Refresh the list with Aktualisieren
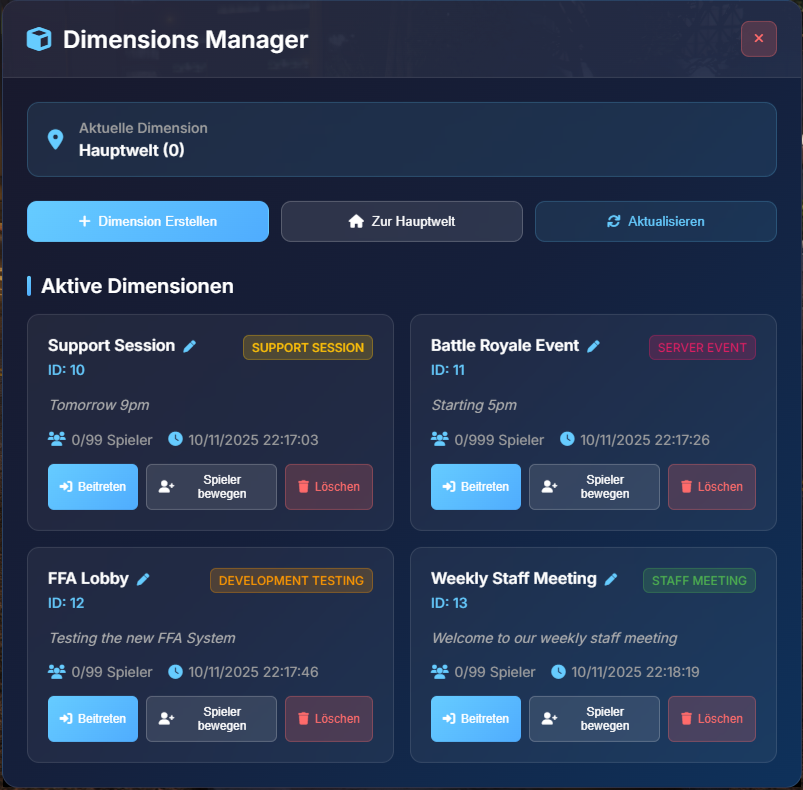 tap(656, 221)
